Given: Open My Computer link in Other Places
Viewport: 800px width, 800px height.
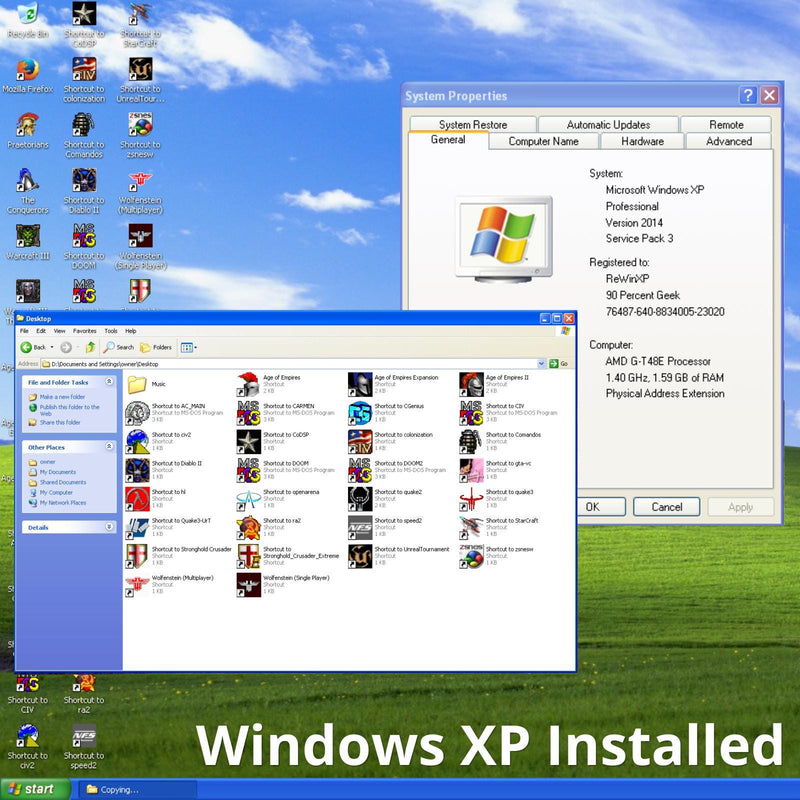Looking at the screenshot, I should [56, 492].
